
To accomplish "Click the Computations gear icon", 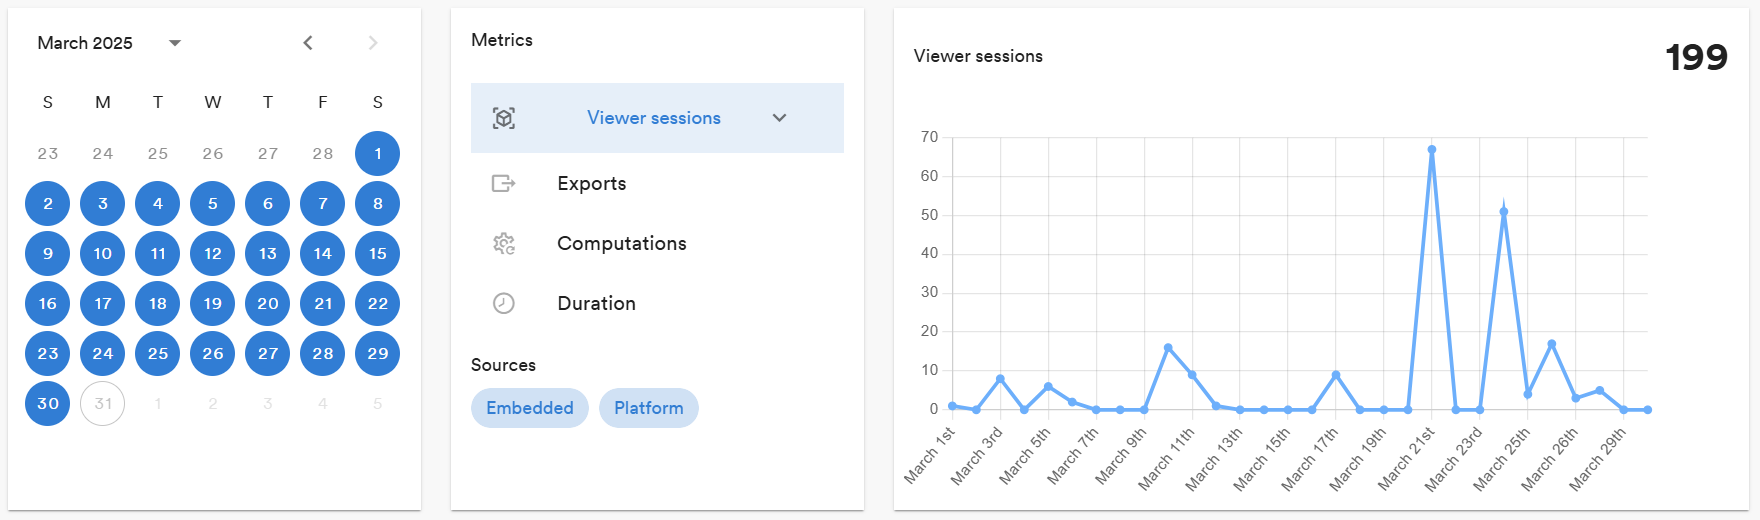I will [504, 243].
